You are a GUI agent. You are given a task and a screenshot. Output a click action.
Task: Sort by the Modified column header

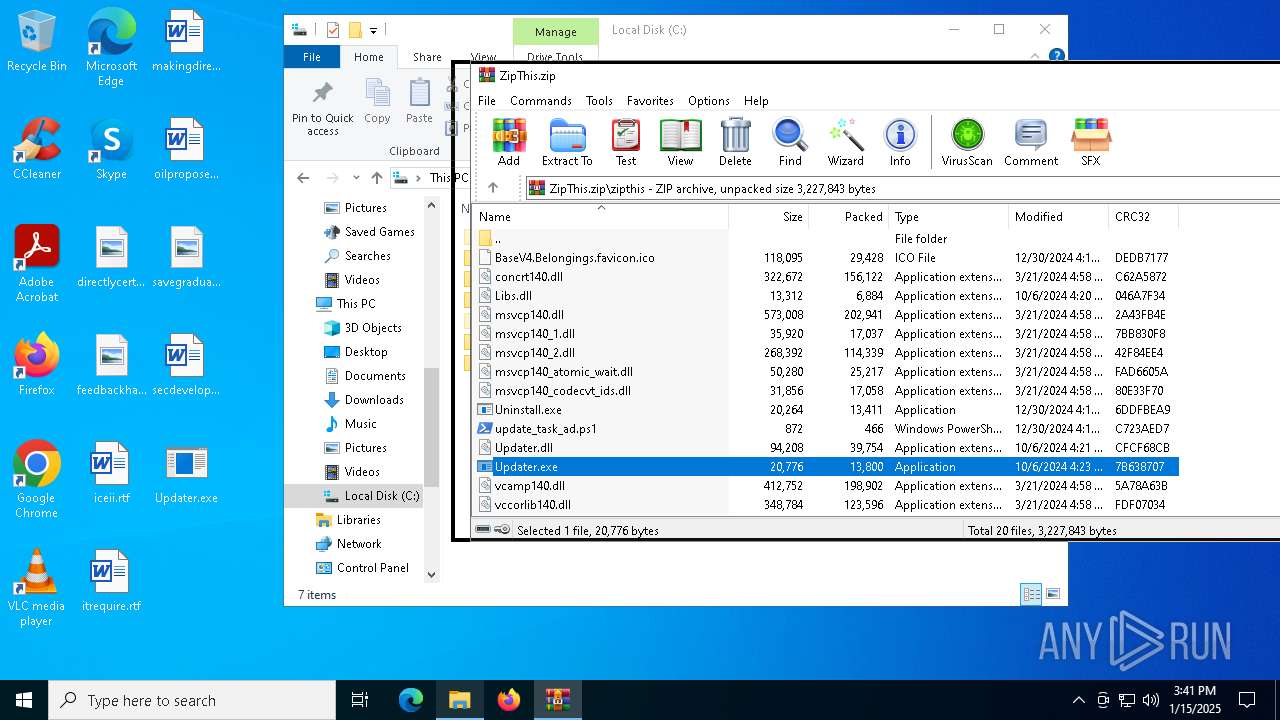(1058, 217)
